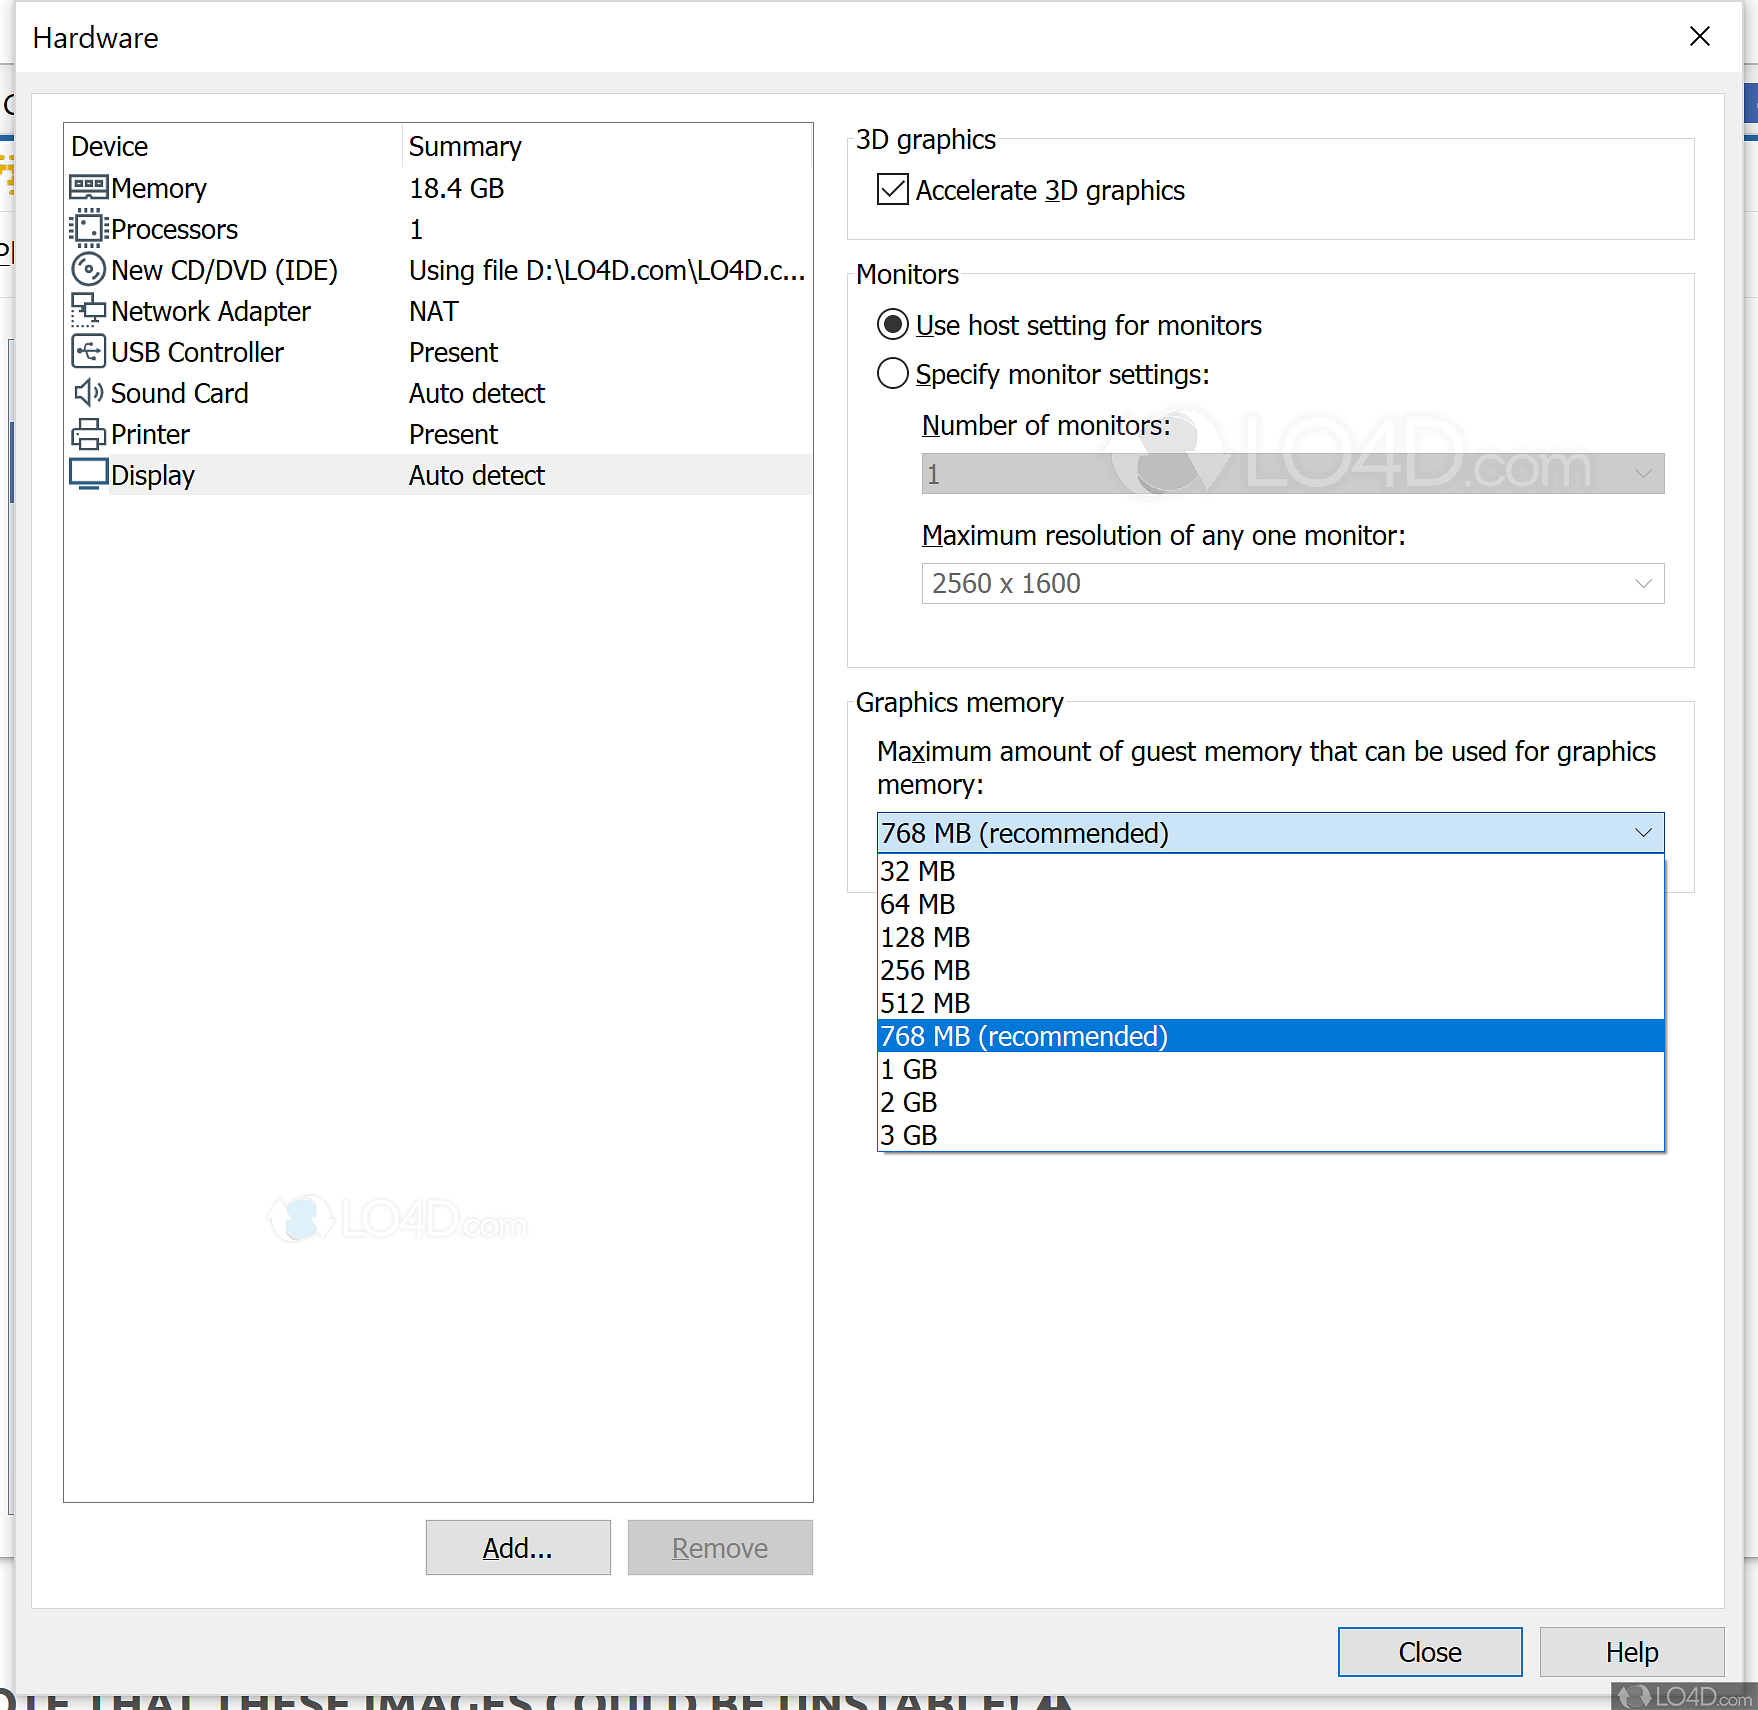The image size is (1758, 1710).
Task: Uncheck Accelerate 3D graphics
Action: [892, 190]
